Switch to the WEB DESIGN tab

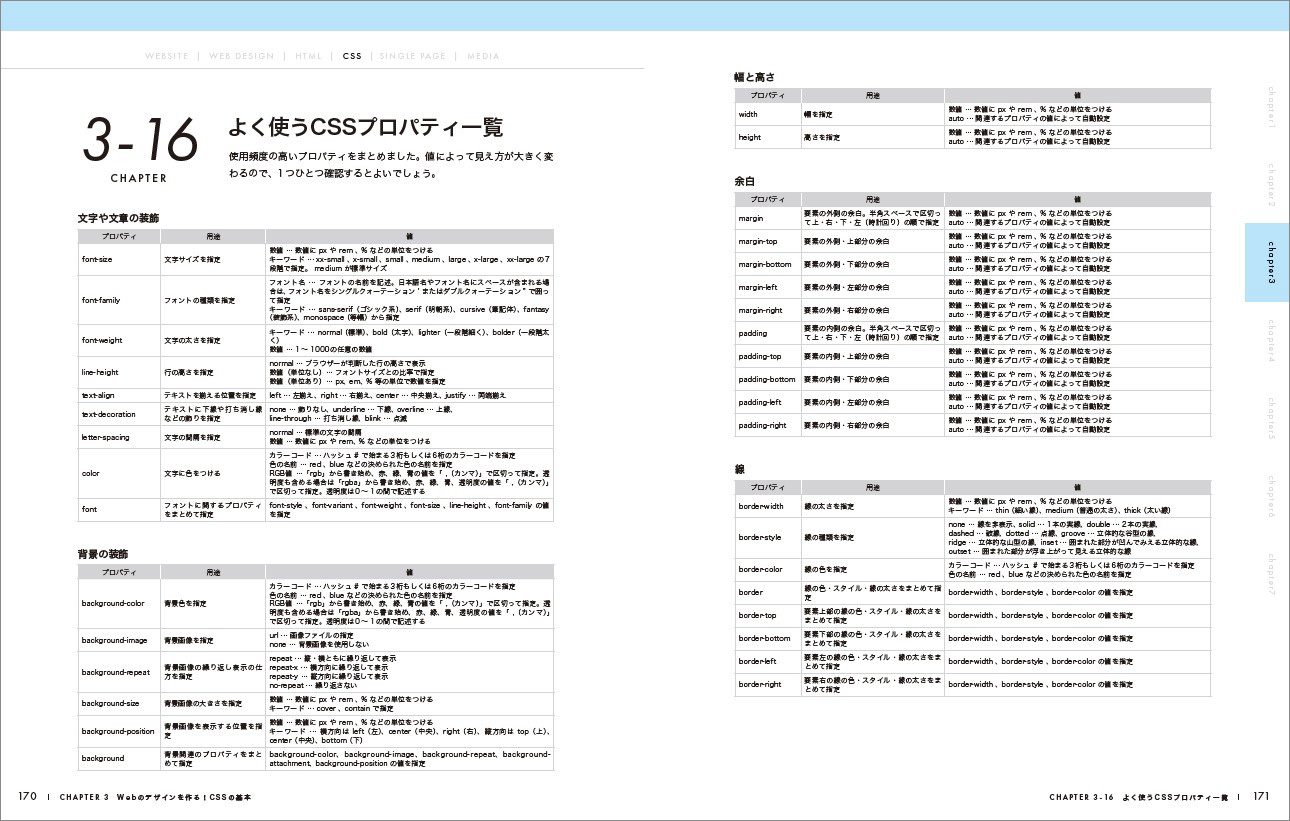point(241,56)
